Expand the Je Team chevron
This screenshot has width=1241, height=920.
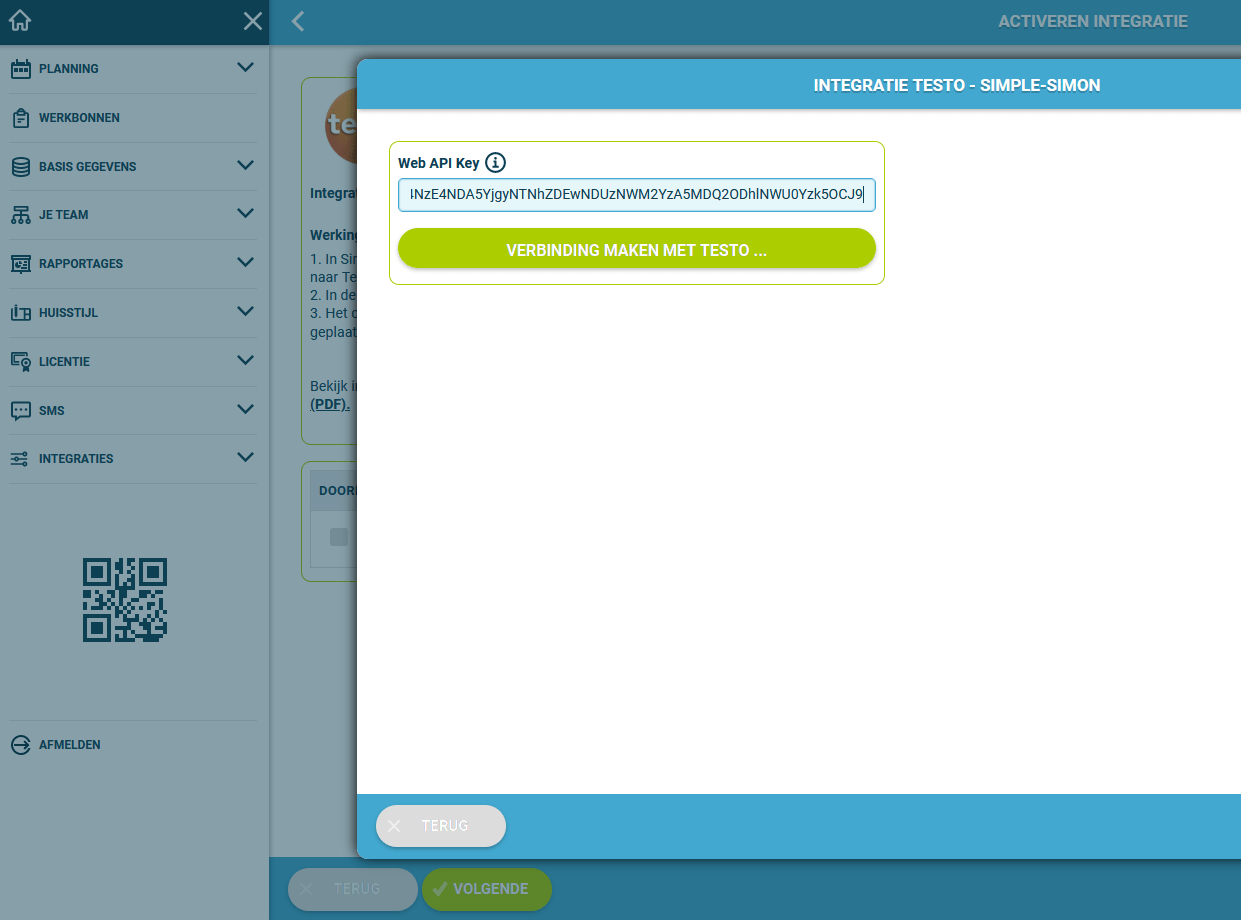(245, 213)
